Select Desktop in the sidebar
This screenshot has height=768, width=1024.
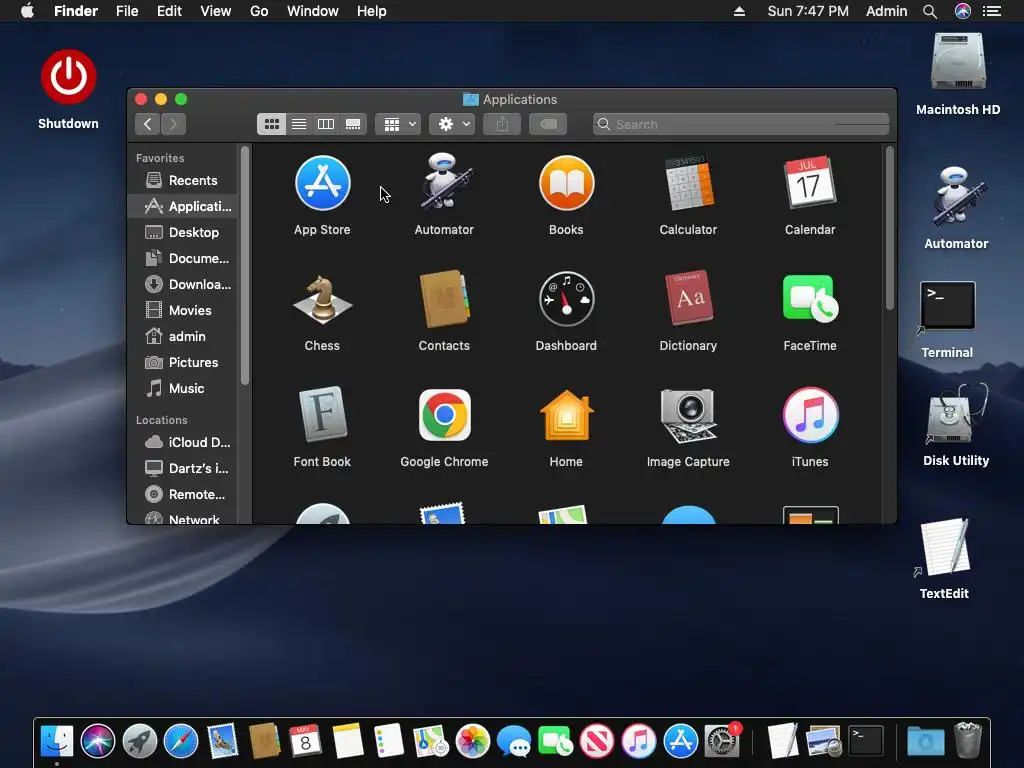(182, 232)
